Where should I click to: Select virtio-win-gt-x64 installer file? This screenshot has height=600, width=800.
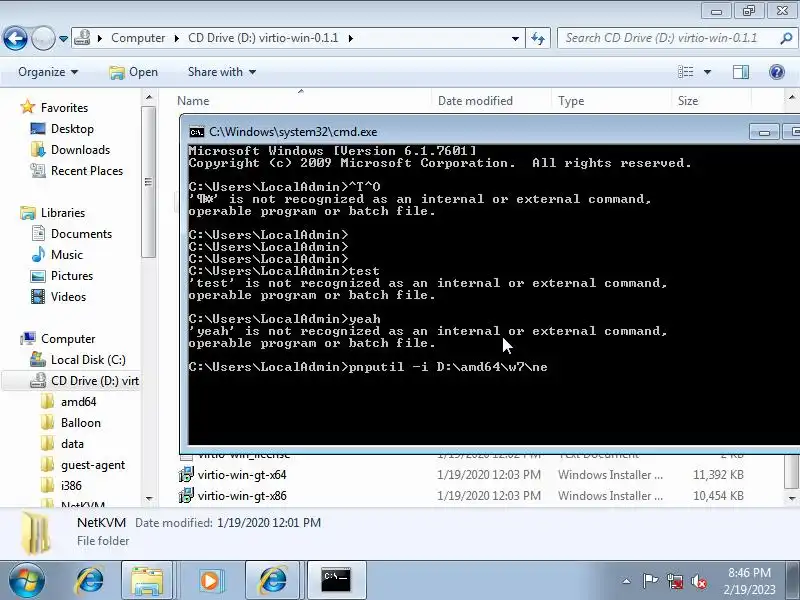point(242,474)
